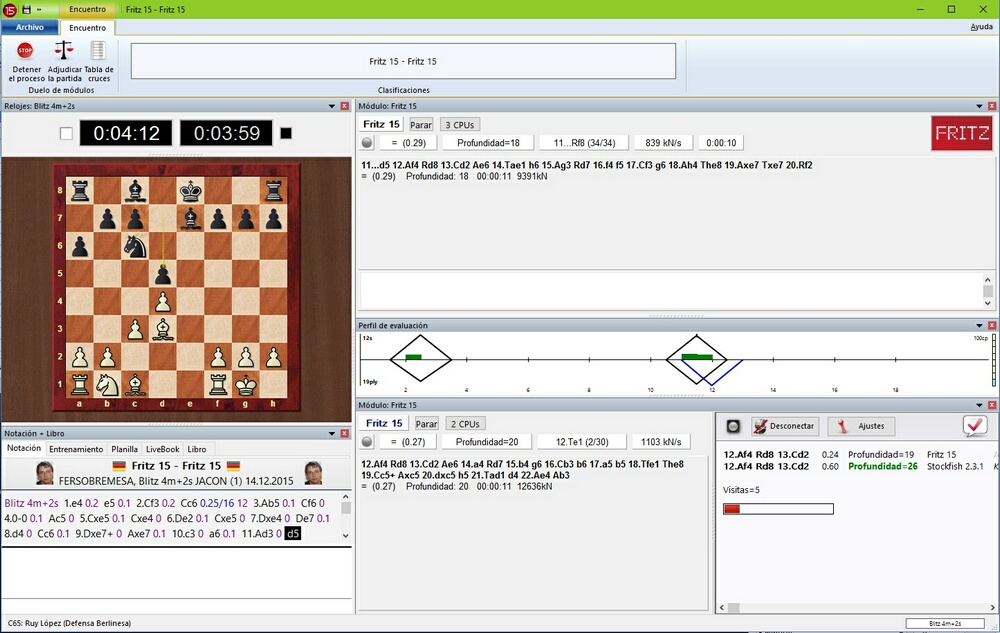The image size is (1000, 633).
Task: Click the upper Fritz 15 engine name button
Action: tap(381, 124)
